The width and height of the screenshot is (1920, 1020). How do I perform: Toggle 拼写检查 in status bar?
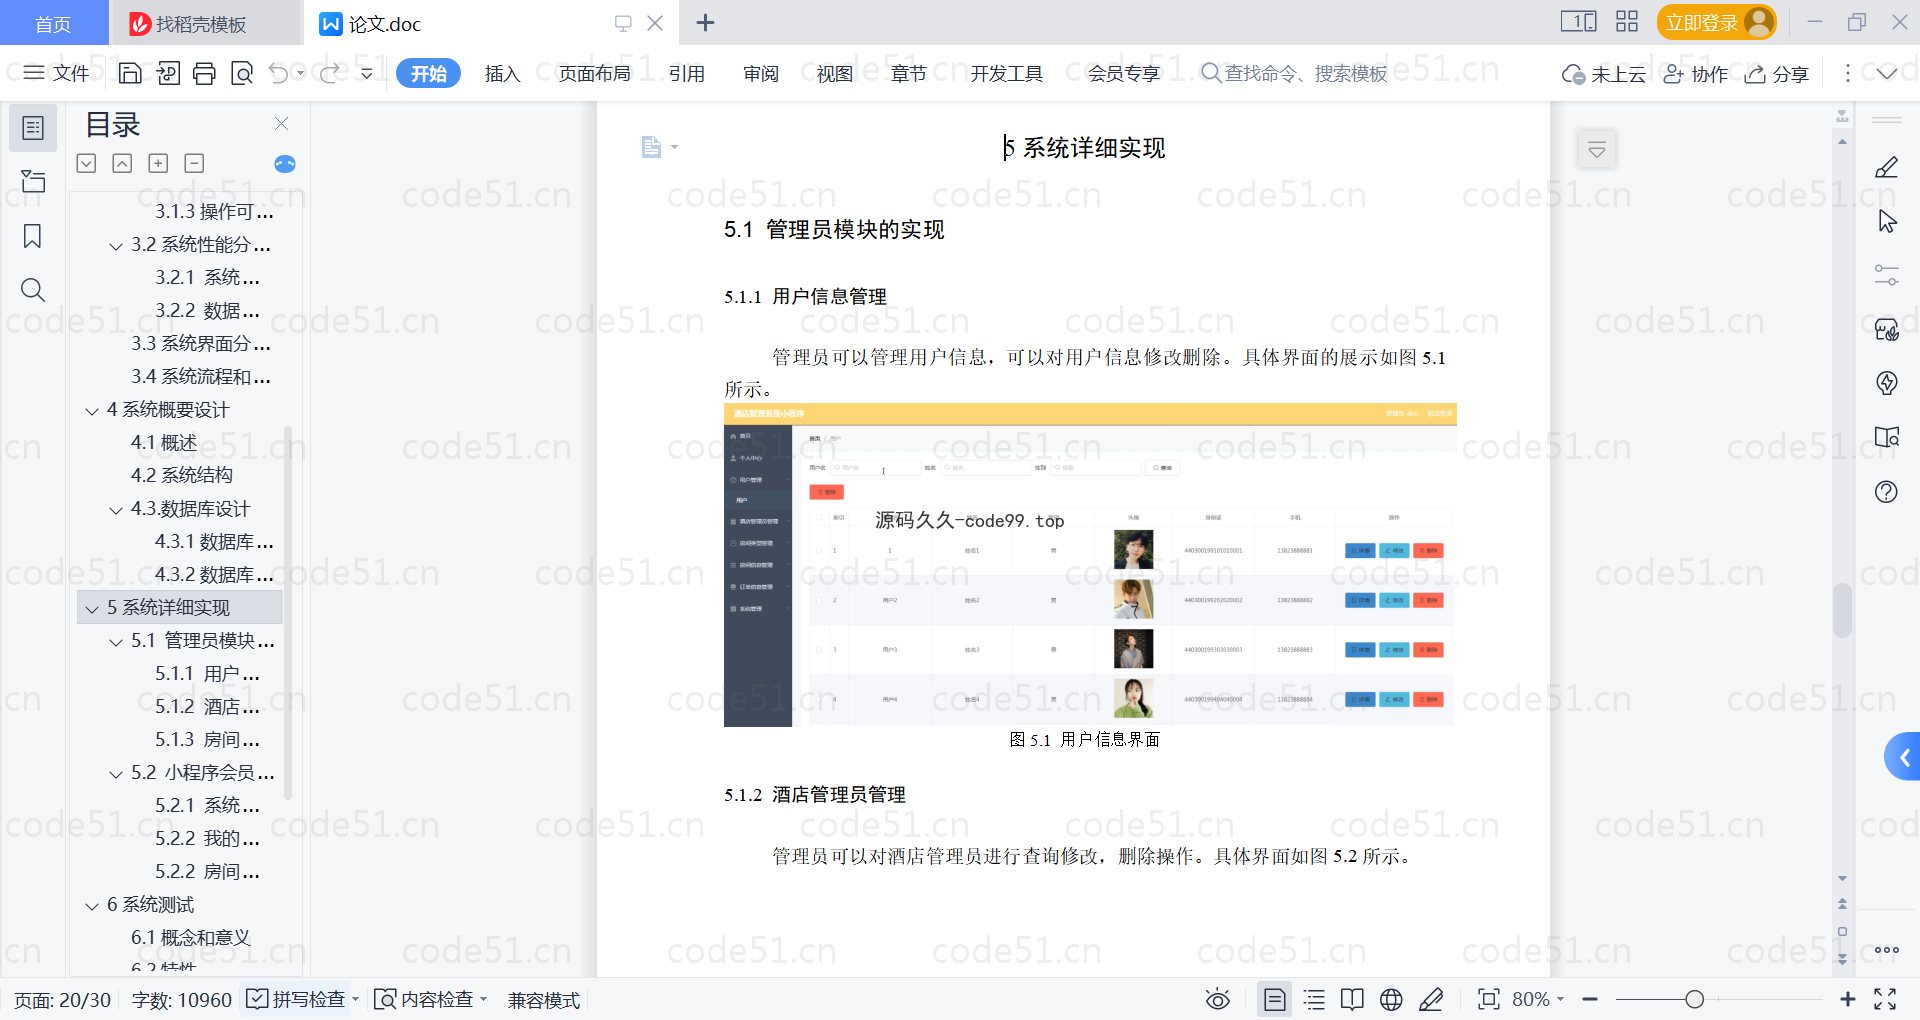coord(301,1000)
